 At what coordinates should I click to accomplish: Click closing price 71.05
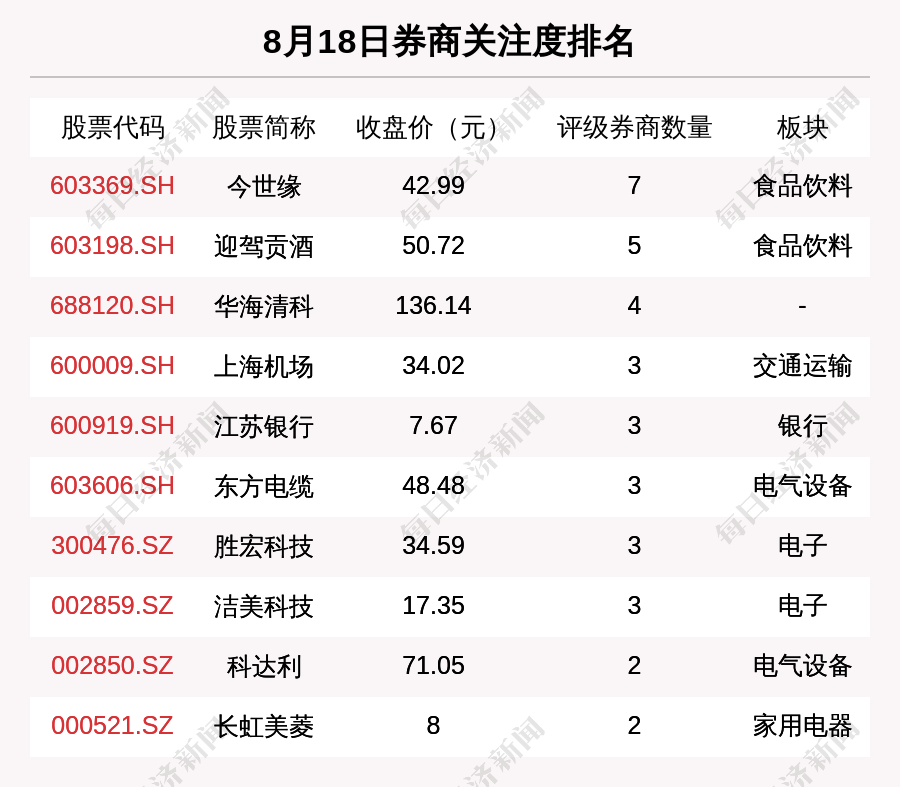tap(433, 666)
